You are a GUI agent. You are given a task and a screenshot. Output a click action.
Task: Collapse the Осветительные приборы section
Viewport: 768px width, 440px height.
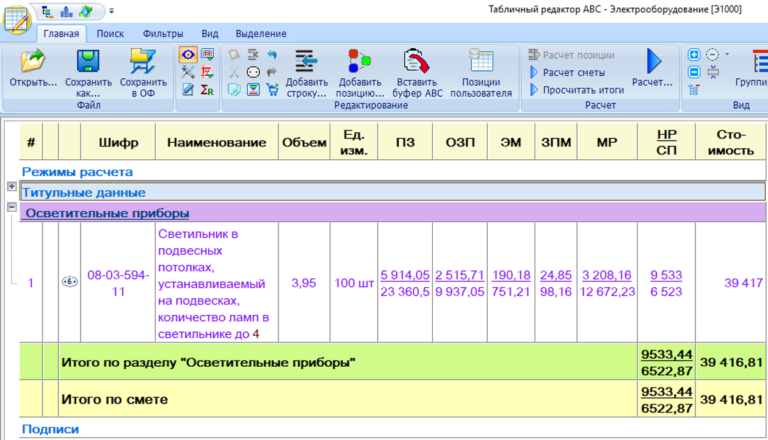coord(12,207)
